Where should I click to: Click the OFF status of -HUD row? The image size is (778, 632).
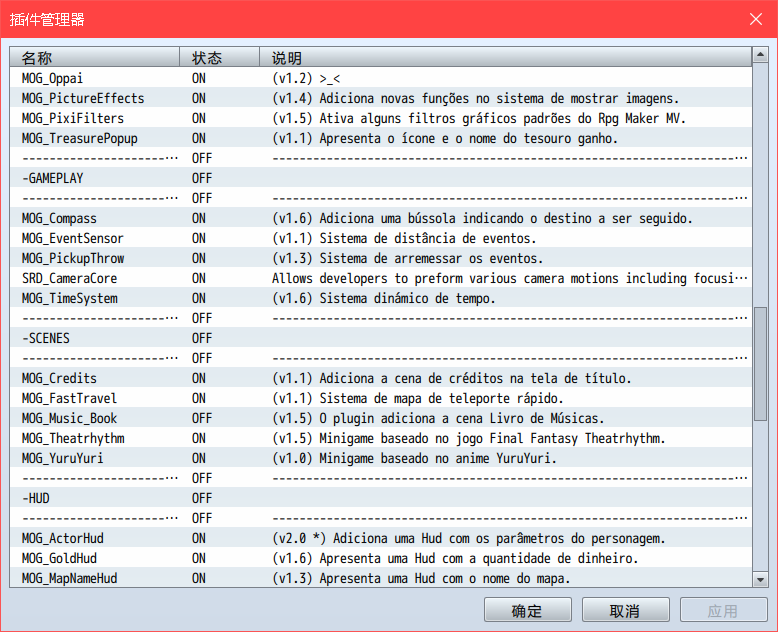click(202, 498)
